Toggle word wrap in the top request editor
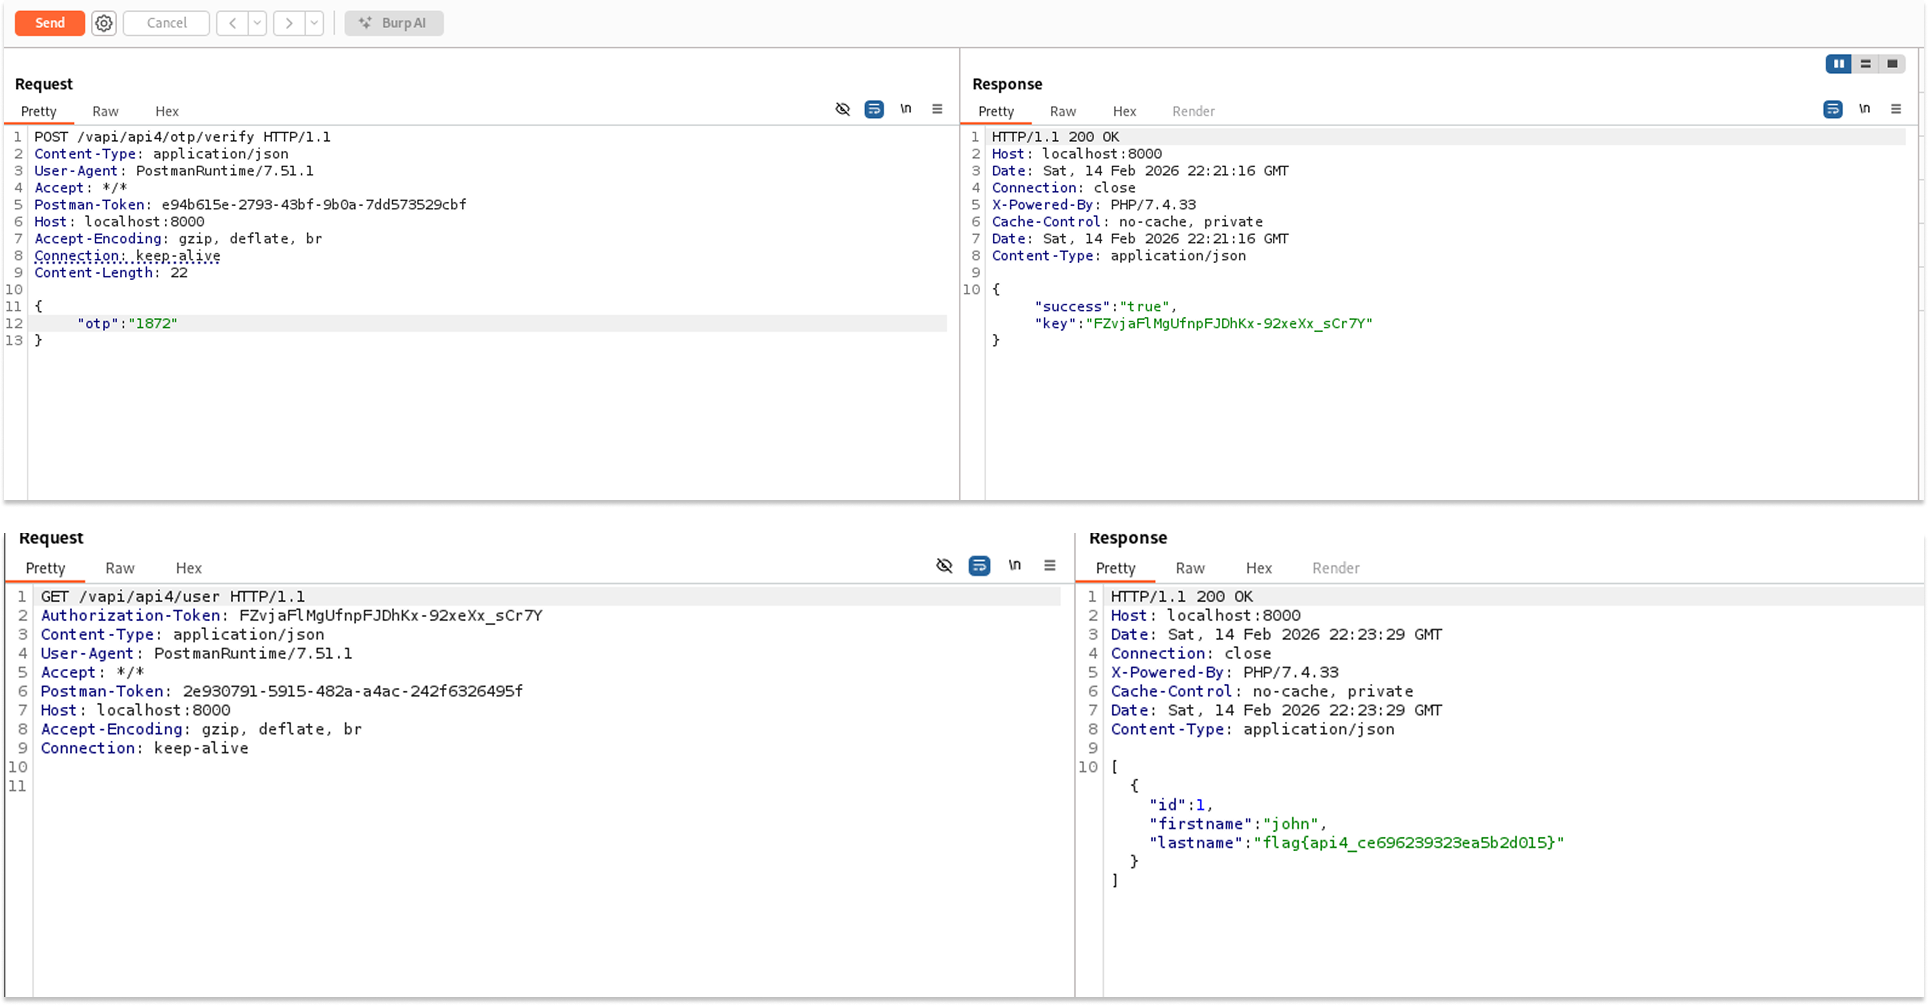Screen dimensions: 1928x1005 874,109
